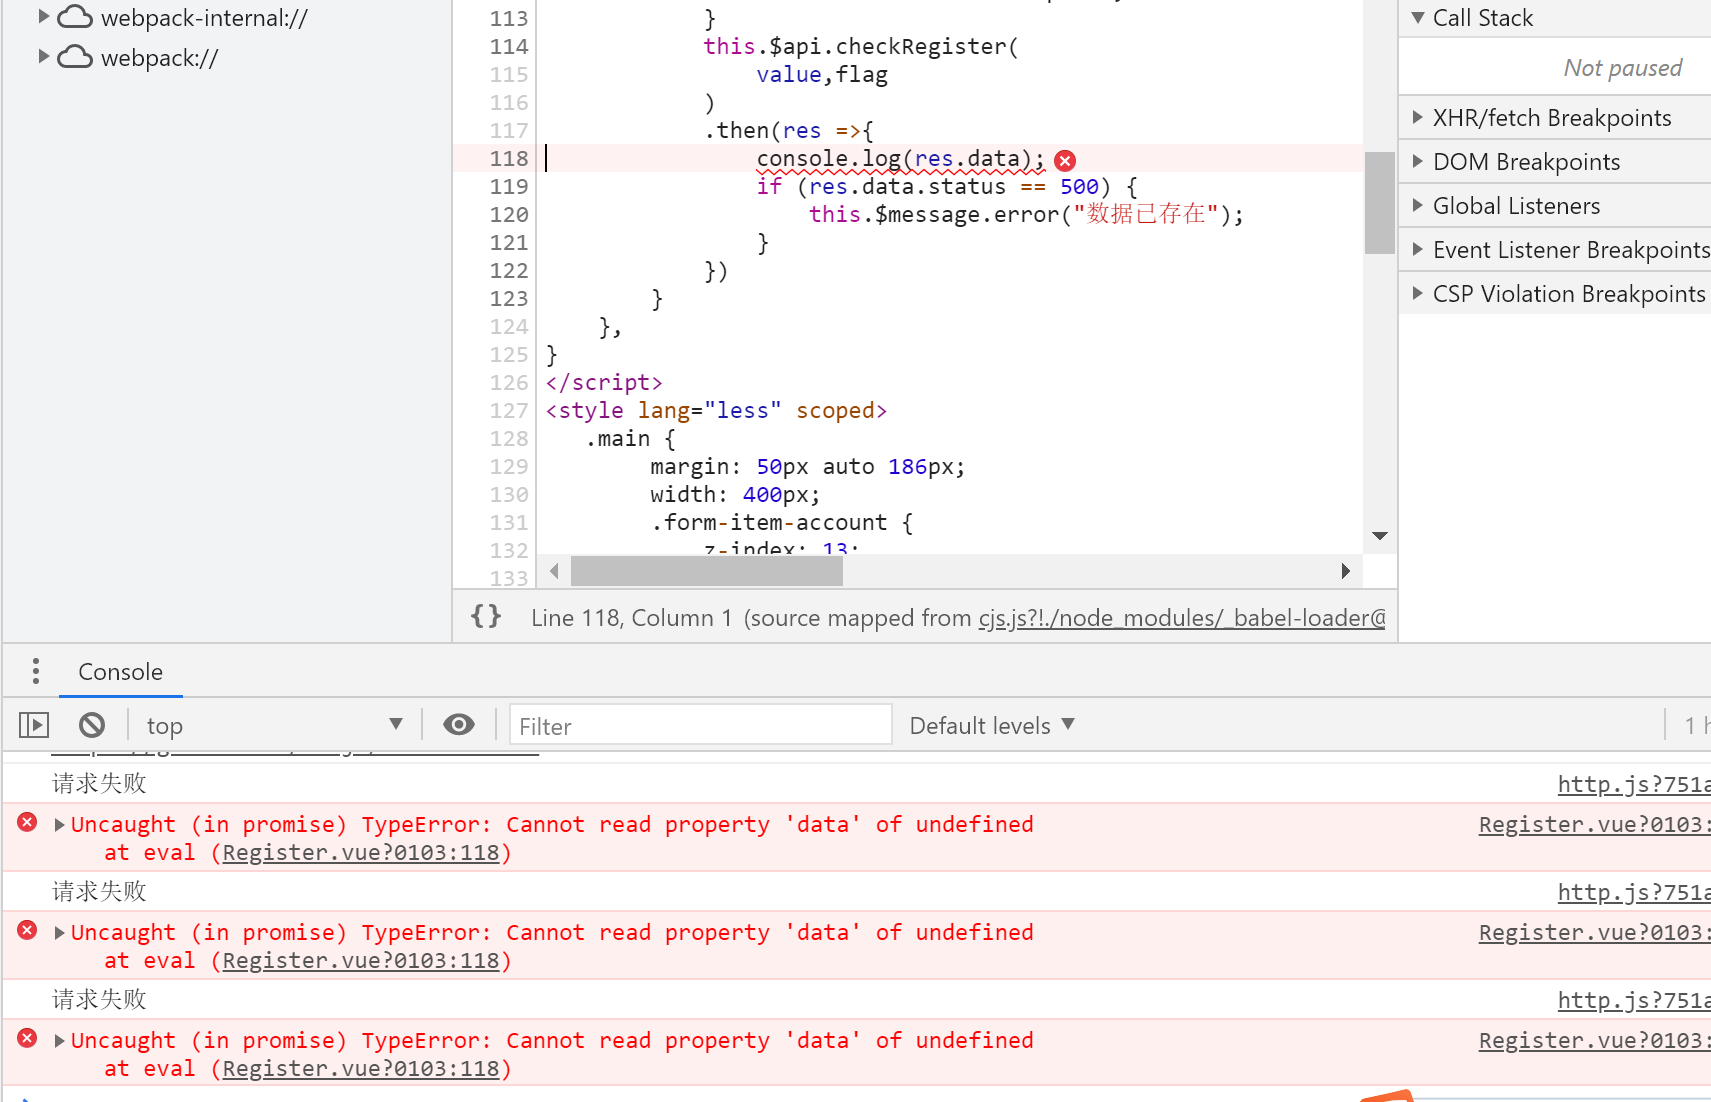1711x1102 pixels.
Task: Click the this.$api.checkRegister code on line 114
Action: click(860, 46)
